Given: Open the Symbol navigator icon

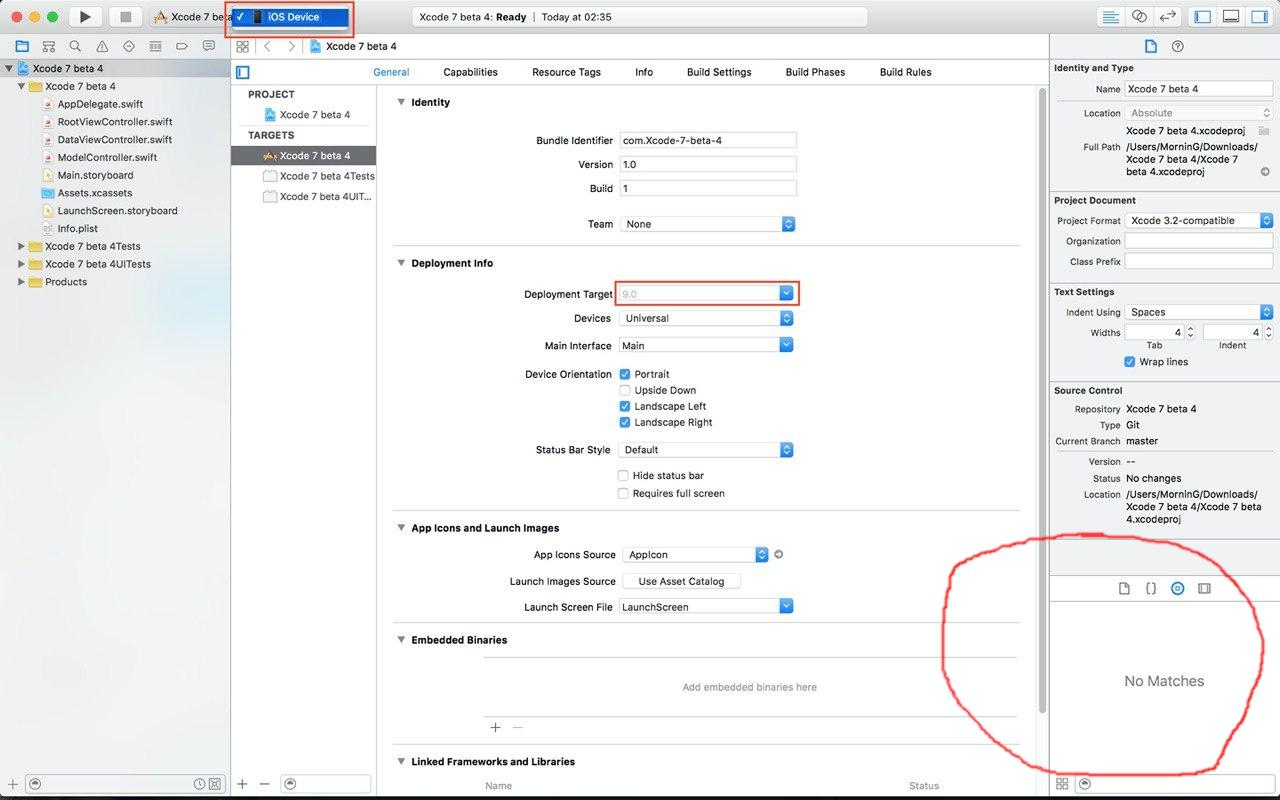Looking at the screenshot, I should pos(48,46).
